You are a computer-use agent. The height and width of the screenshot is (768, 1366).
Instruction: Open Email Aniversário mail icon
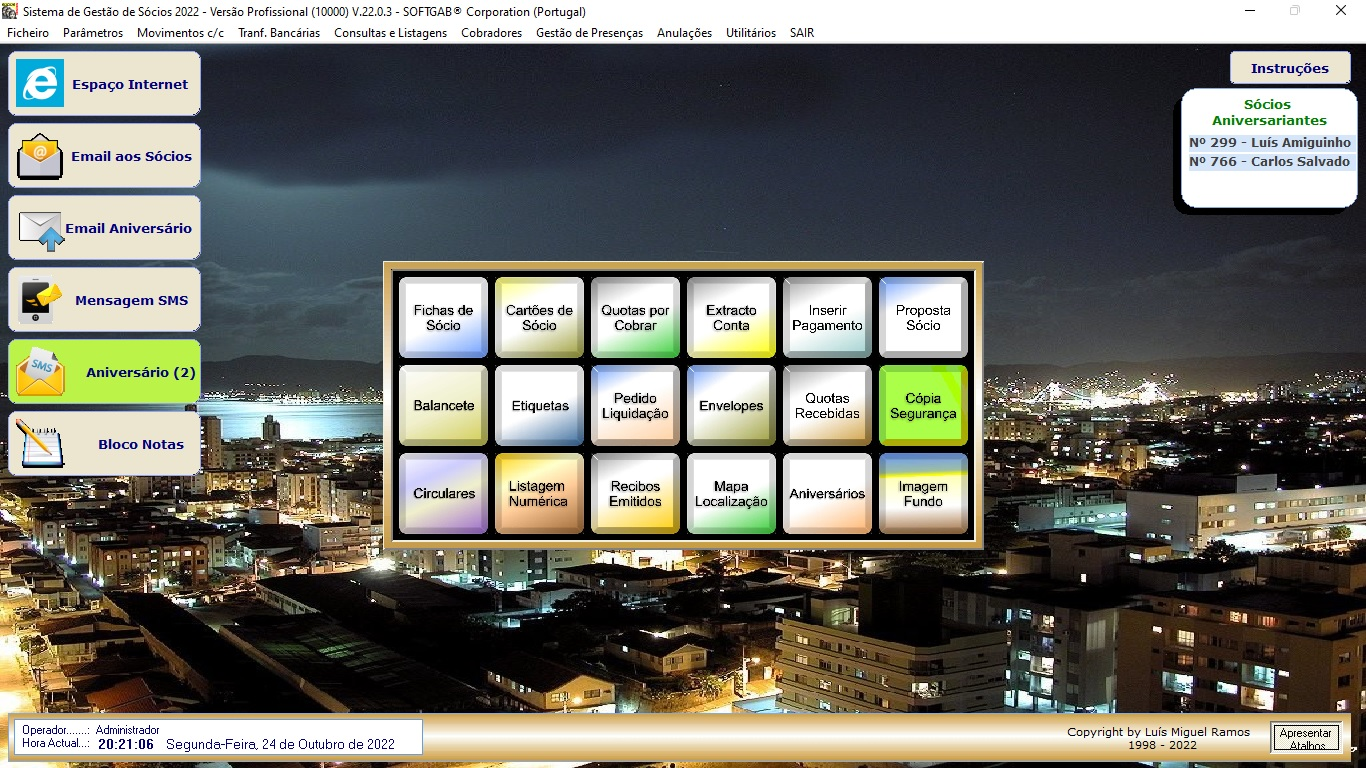40,229
